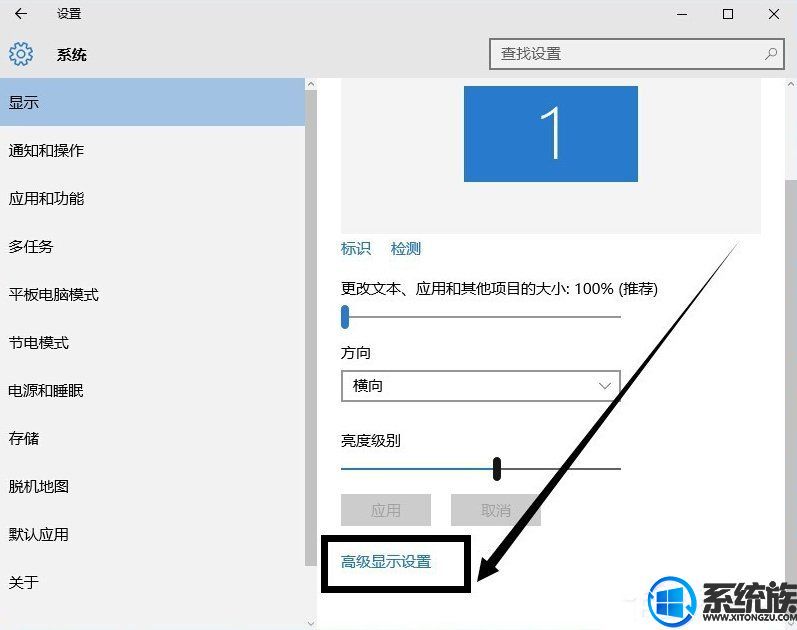Minimize the 设置 window
This screenshot has width=797, height=630.
point(682,14)
